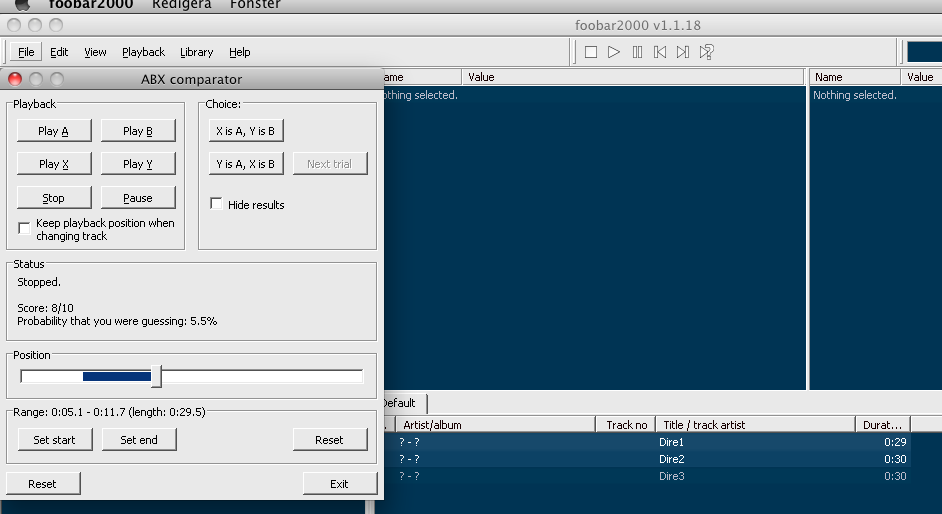Click the Set start button
Image resolution: width=942 pixels, height=514 pixels.
(x=55, y=440)
